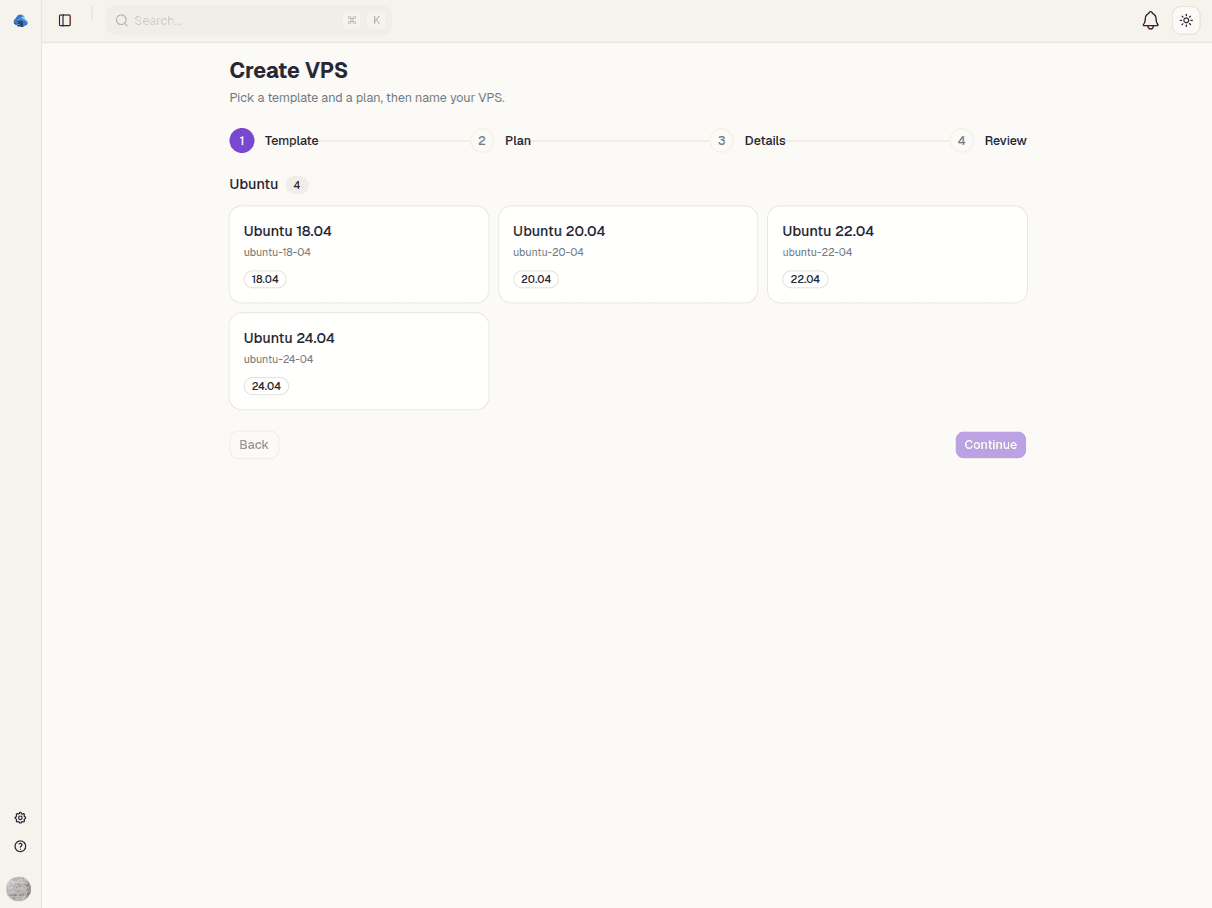
Task: Click the K shortcut key badge
Action: point(376,20)
